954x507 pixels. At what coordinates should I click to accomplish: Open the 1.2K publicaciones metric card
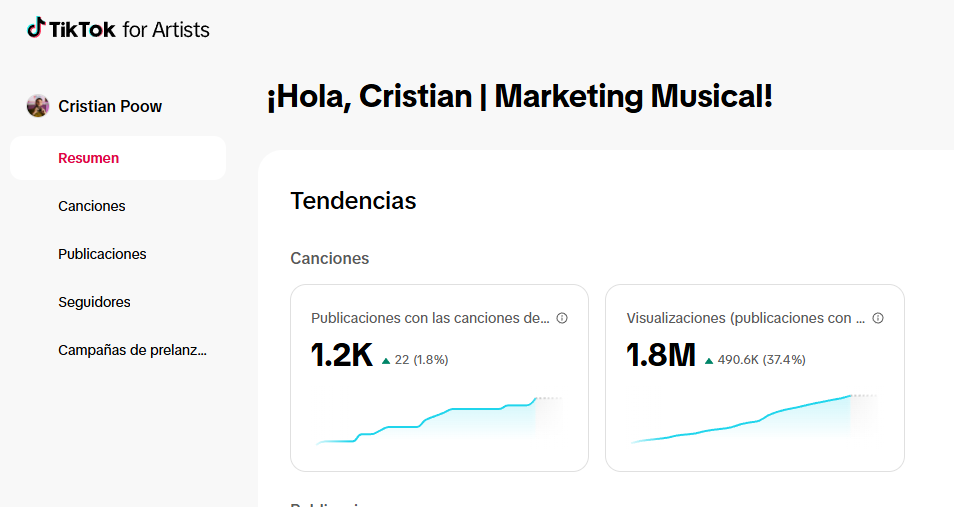tap(439, 378)
